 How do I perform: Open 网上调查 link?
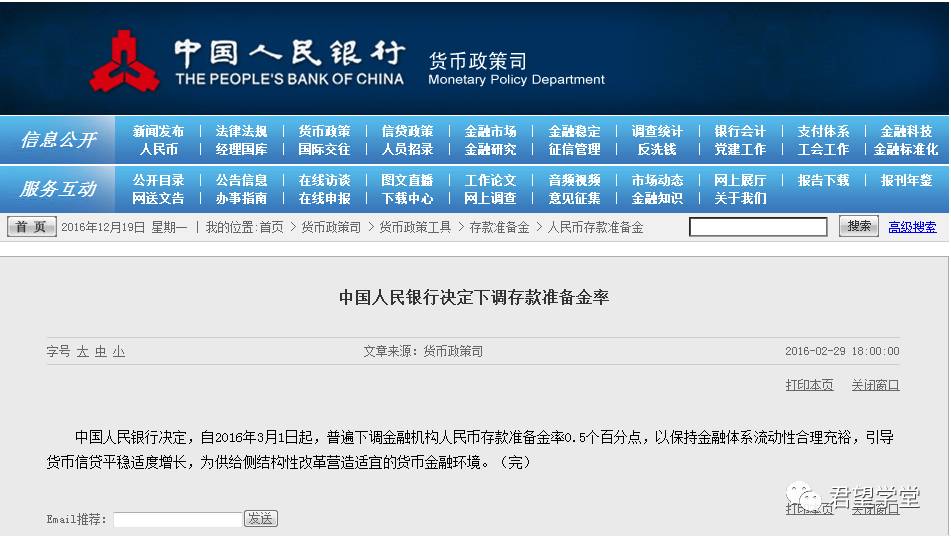coord(491,198)
